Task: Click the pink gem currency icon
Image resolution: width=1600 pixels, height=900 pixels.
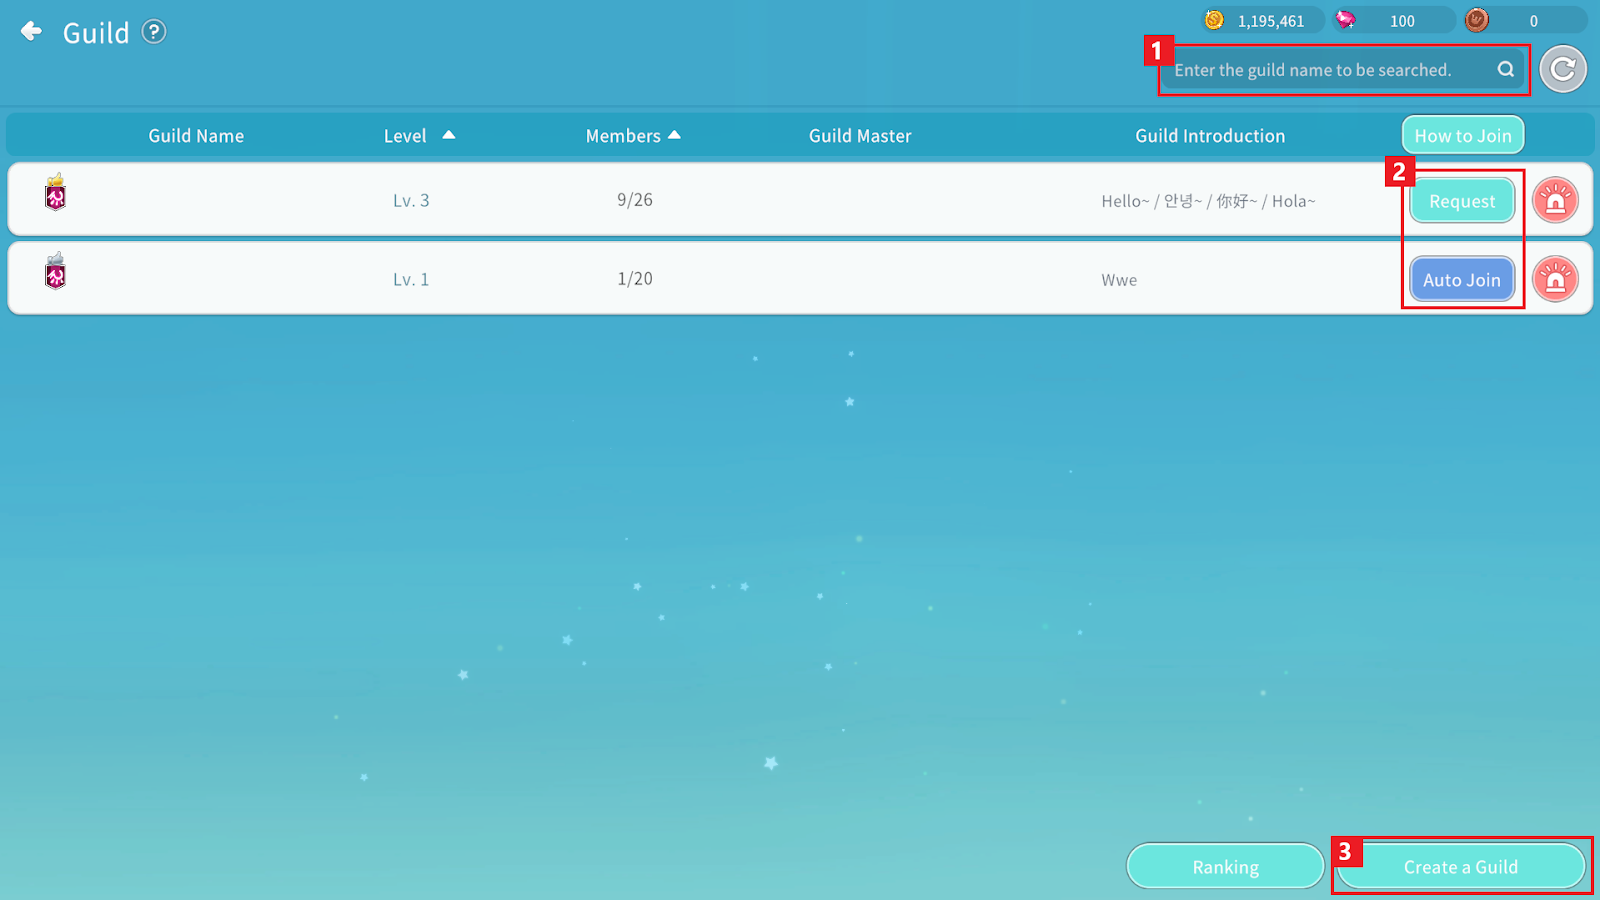Action: (x=1346, y=20)
